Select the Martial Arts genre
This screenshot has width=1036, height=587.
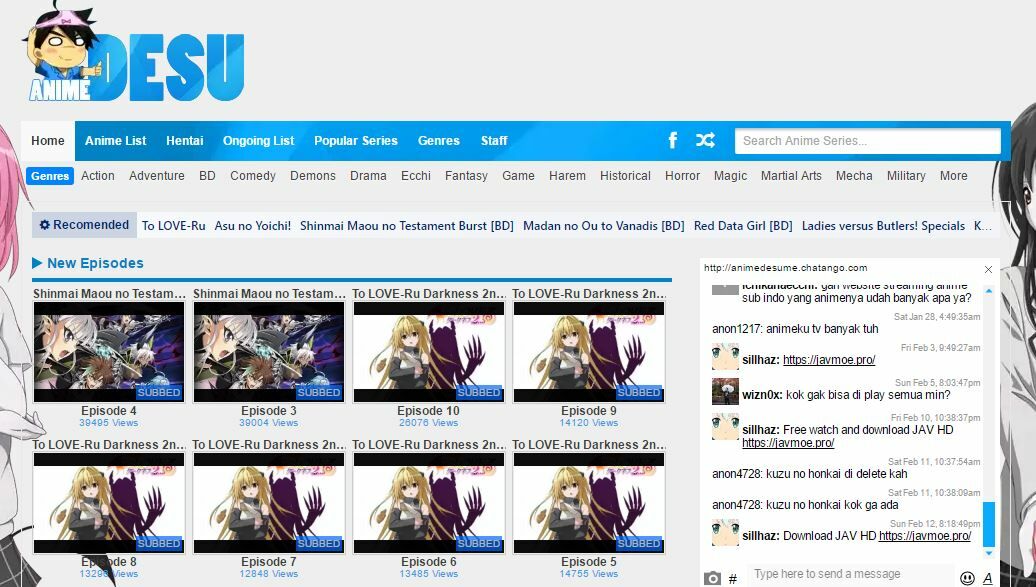tap(792, 176)
